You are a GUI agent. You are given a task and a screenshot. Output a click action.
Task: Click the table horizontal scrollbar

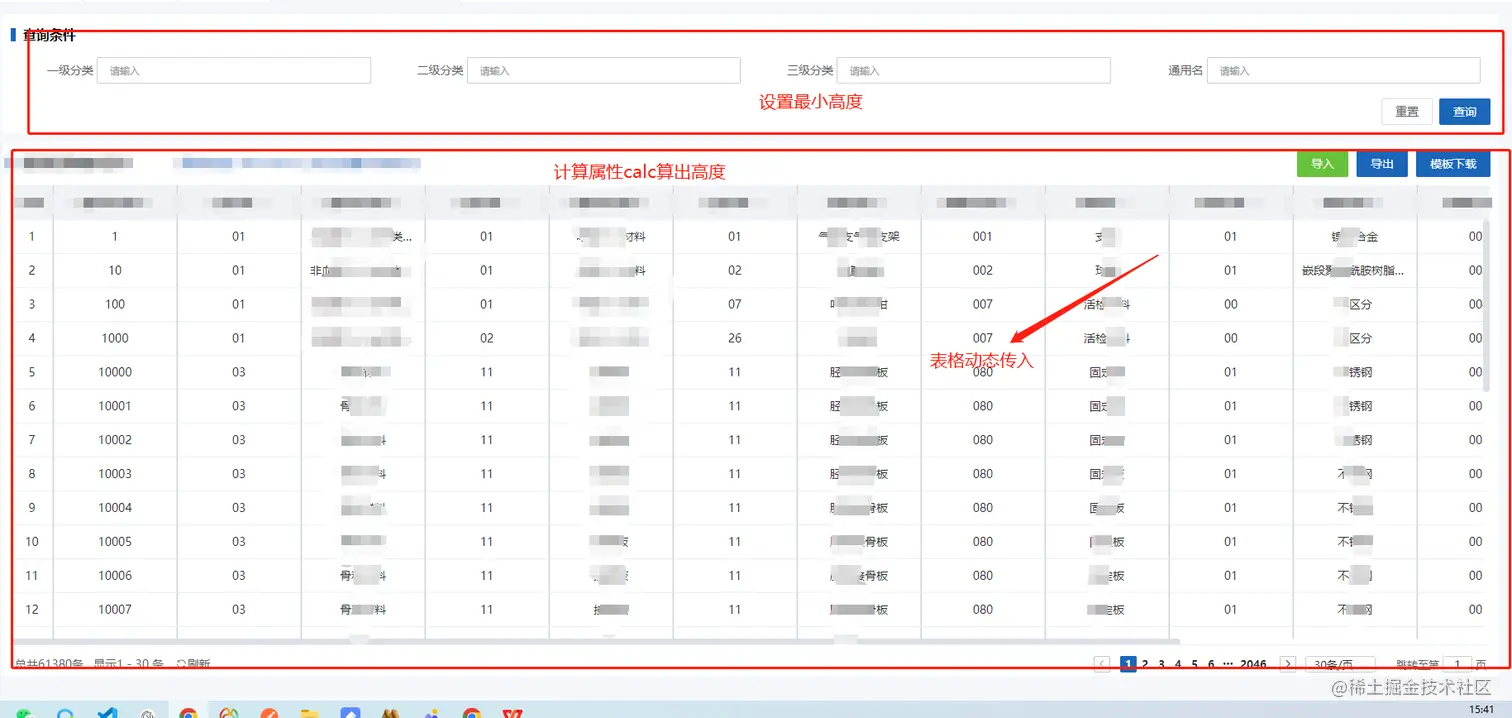tap(597, 641)
